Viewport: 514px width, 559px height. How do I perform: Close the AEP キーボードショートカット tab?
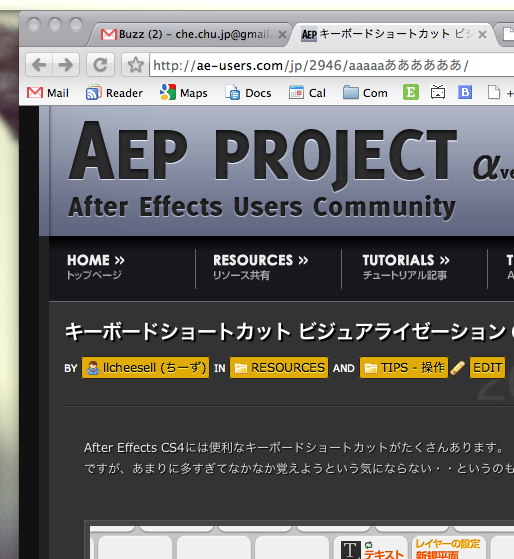click(482, 35)
